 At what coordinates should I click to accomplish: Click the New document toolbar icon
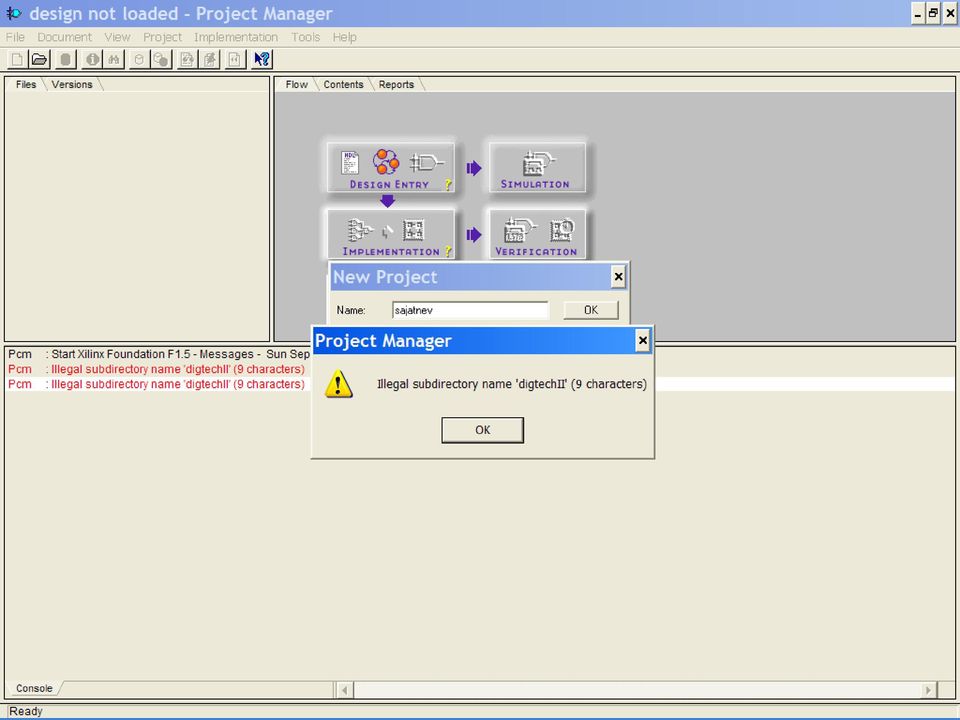click(x=17, y=59)
